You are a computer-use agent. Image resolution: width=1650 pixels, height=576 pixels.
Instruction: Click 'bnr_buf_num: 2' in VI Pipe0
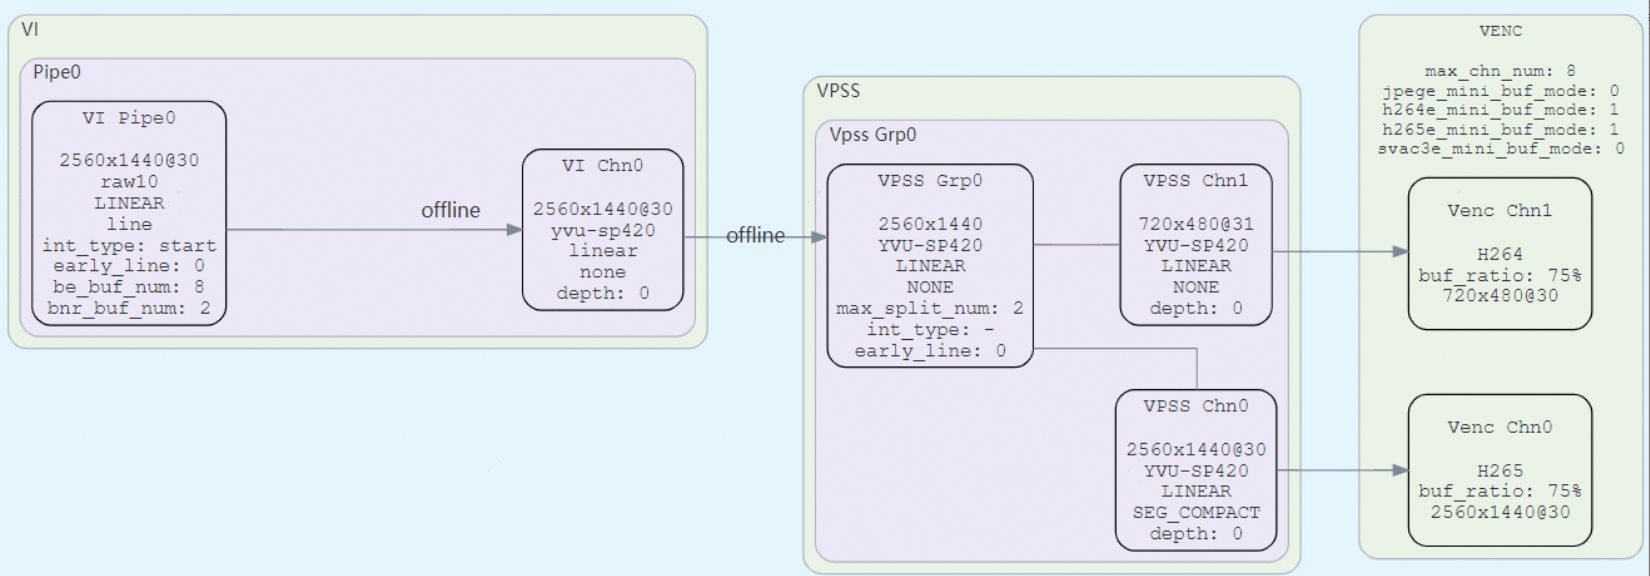click(x=129, y=308)
